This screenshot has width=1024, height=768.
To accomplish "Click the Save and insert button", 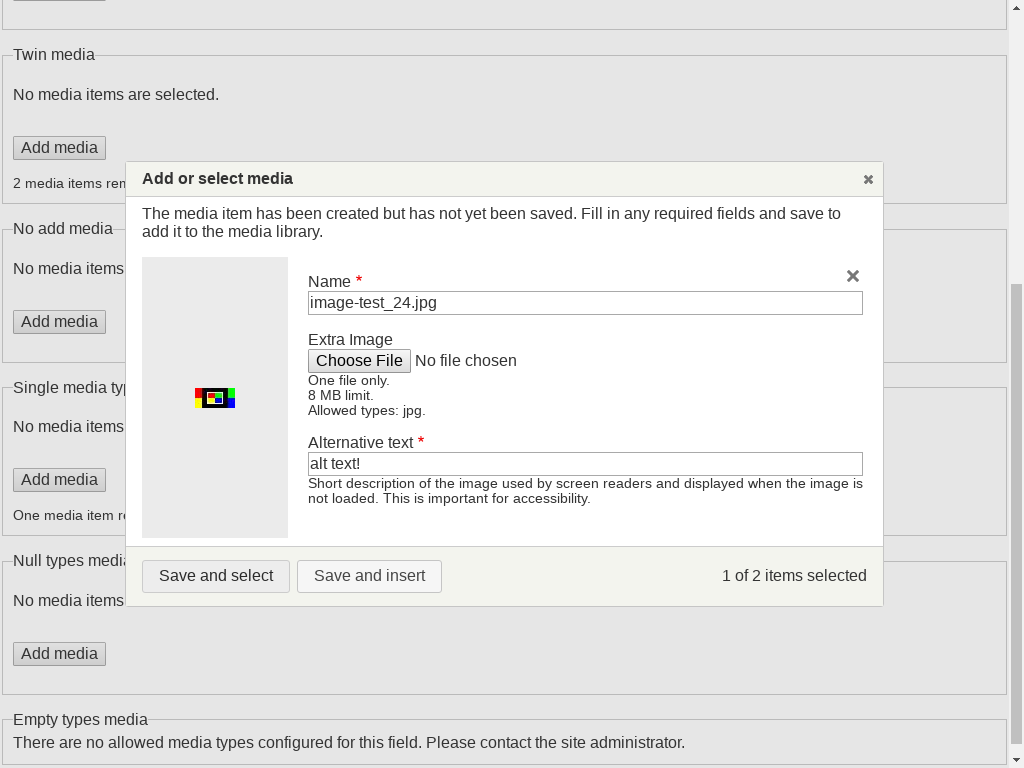I will click(369, 576).
